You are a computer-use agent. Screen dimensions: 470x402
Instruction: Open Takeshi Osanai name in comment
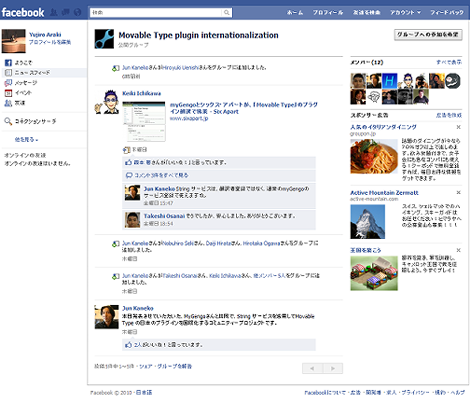click(x=164, y=216)
